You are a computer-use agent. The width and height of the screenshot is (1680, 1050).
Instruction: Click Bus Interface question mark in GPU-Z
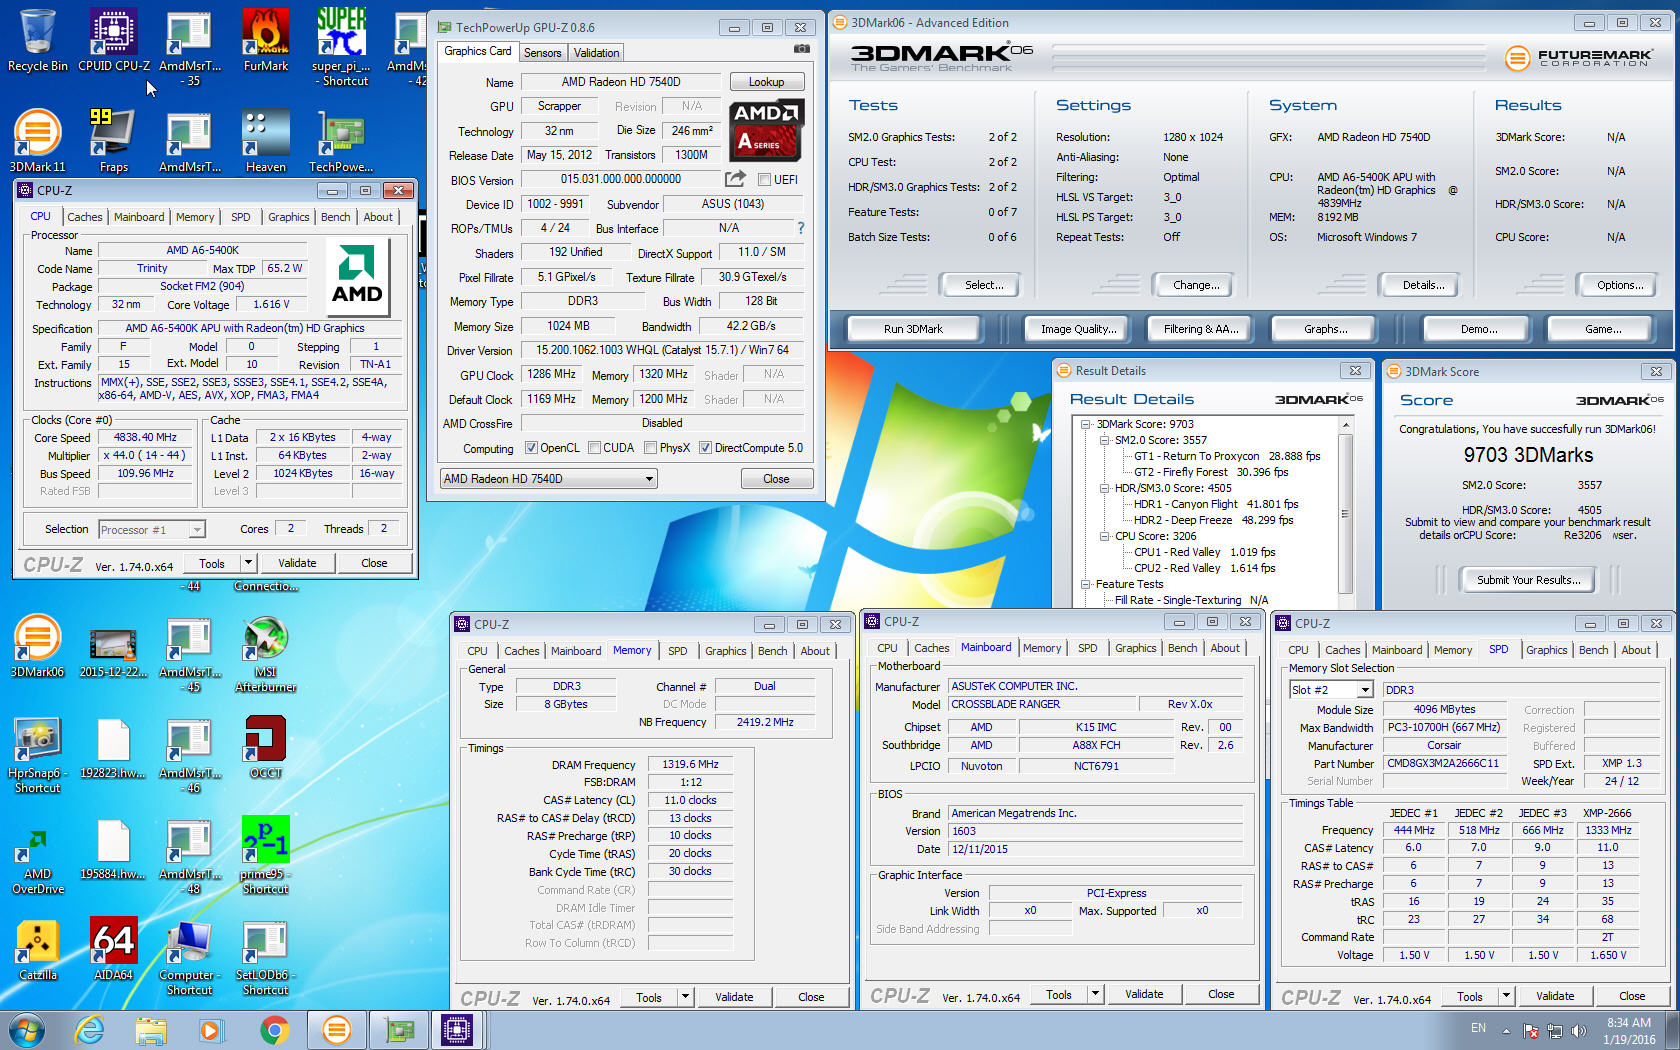(x=801, y=228)
